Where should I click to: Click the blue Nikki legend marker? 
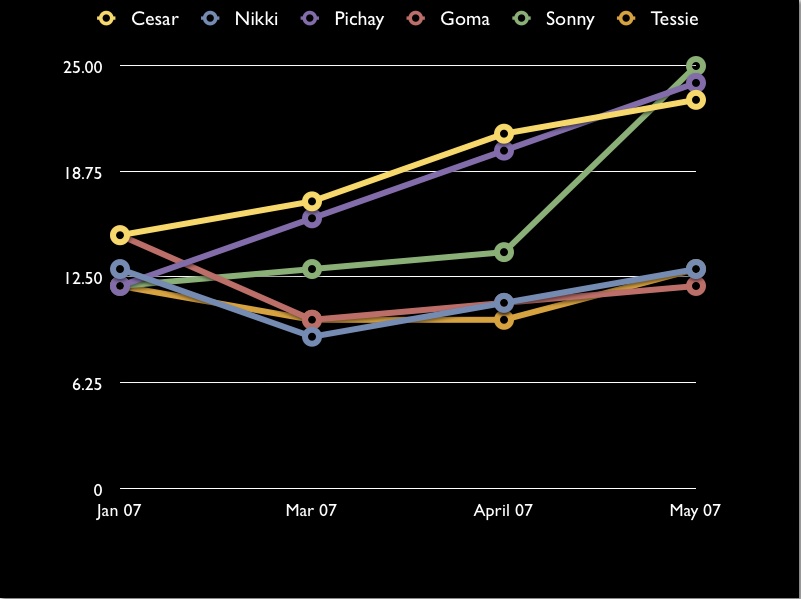[x=210, y=19]
